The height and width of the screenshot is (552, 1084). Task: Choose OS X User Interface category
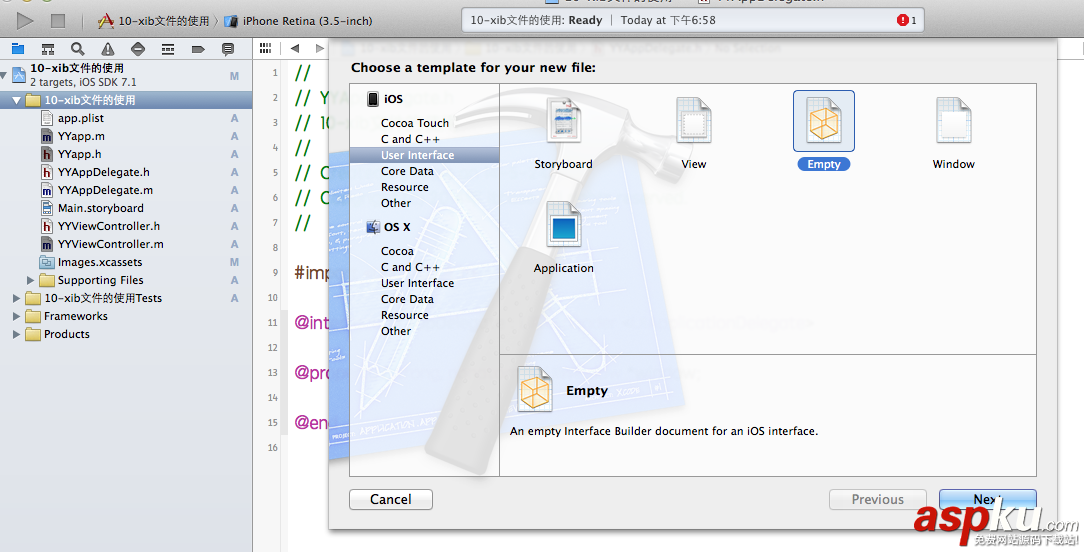tap(417, 283)
